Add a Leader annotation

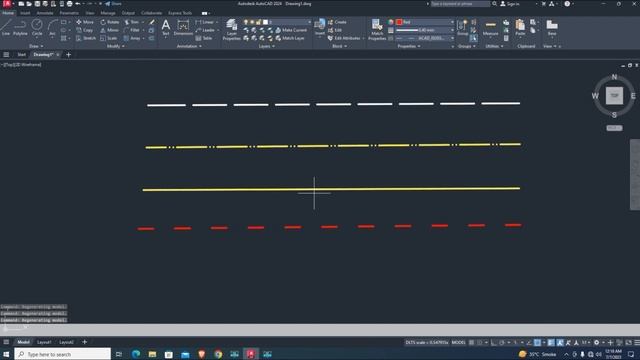pos(205,30)
